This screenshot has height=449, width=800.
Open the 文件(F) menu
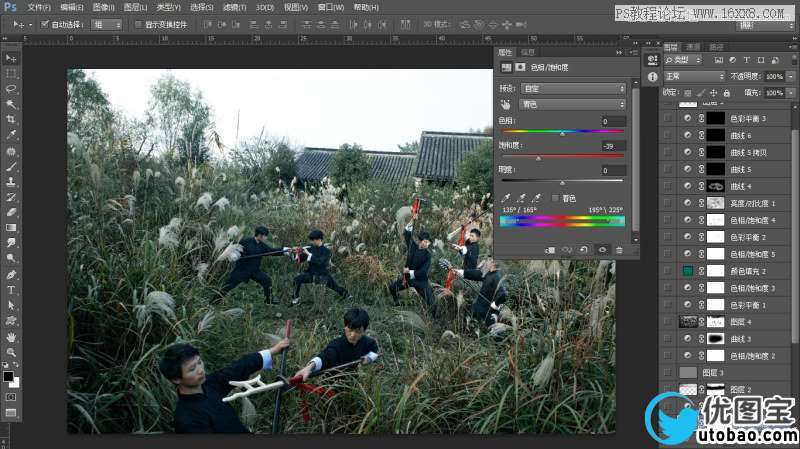[x=39, y=8]
